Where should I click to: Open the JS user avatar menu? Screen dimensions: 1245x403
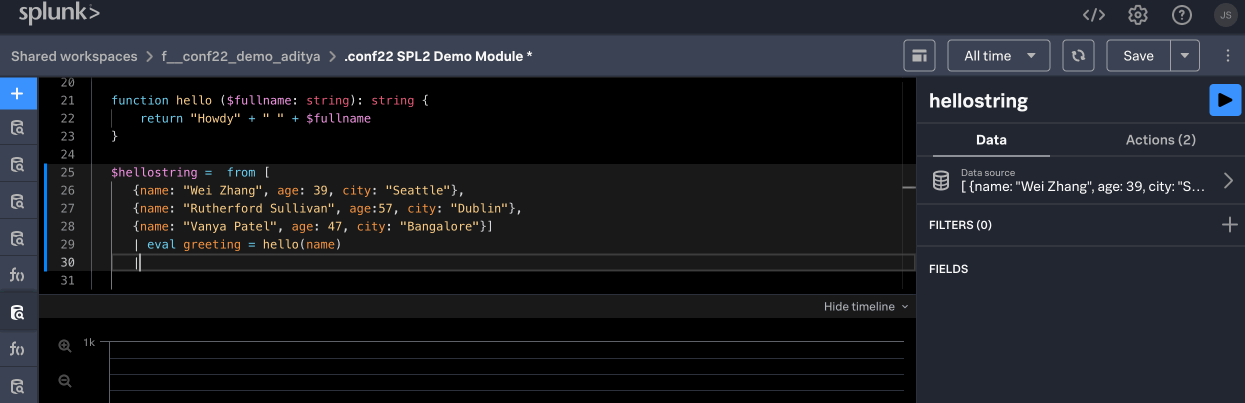1225,15
